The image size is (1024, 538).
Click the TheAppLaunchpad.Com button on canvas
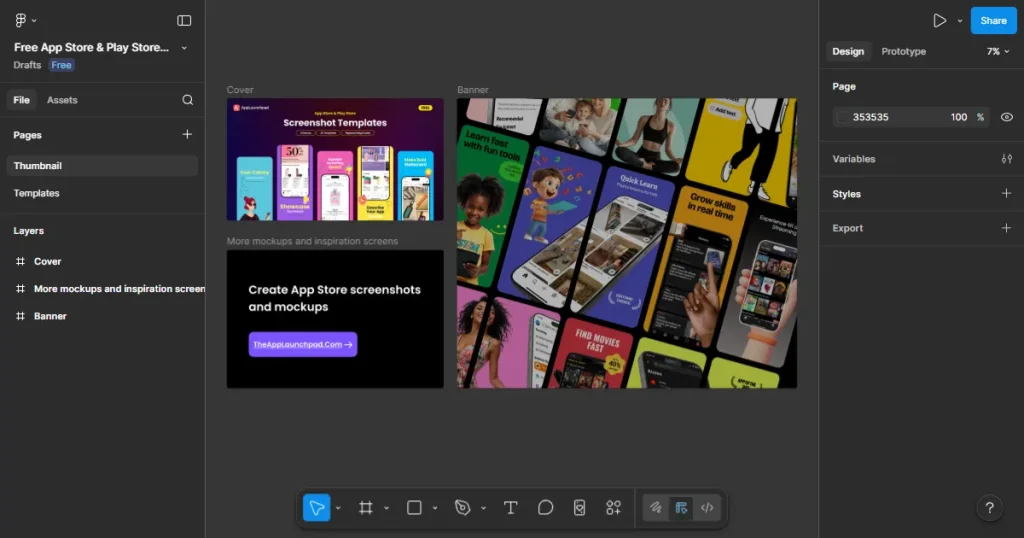[302, 344]
